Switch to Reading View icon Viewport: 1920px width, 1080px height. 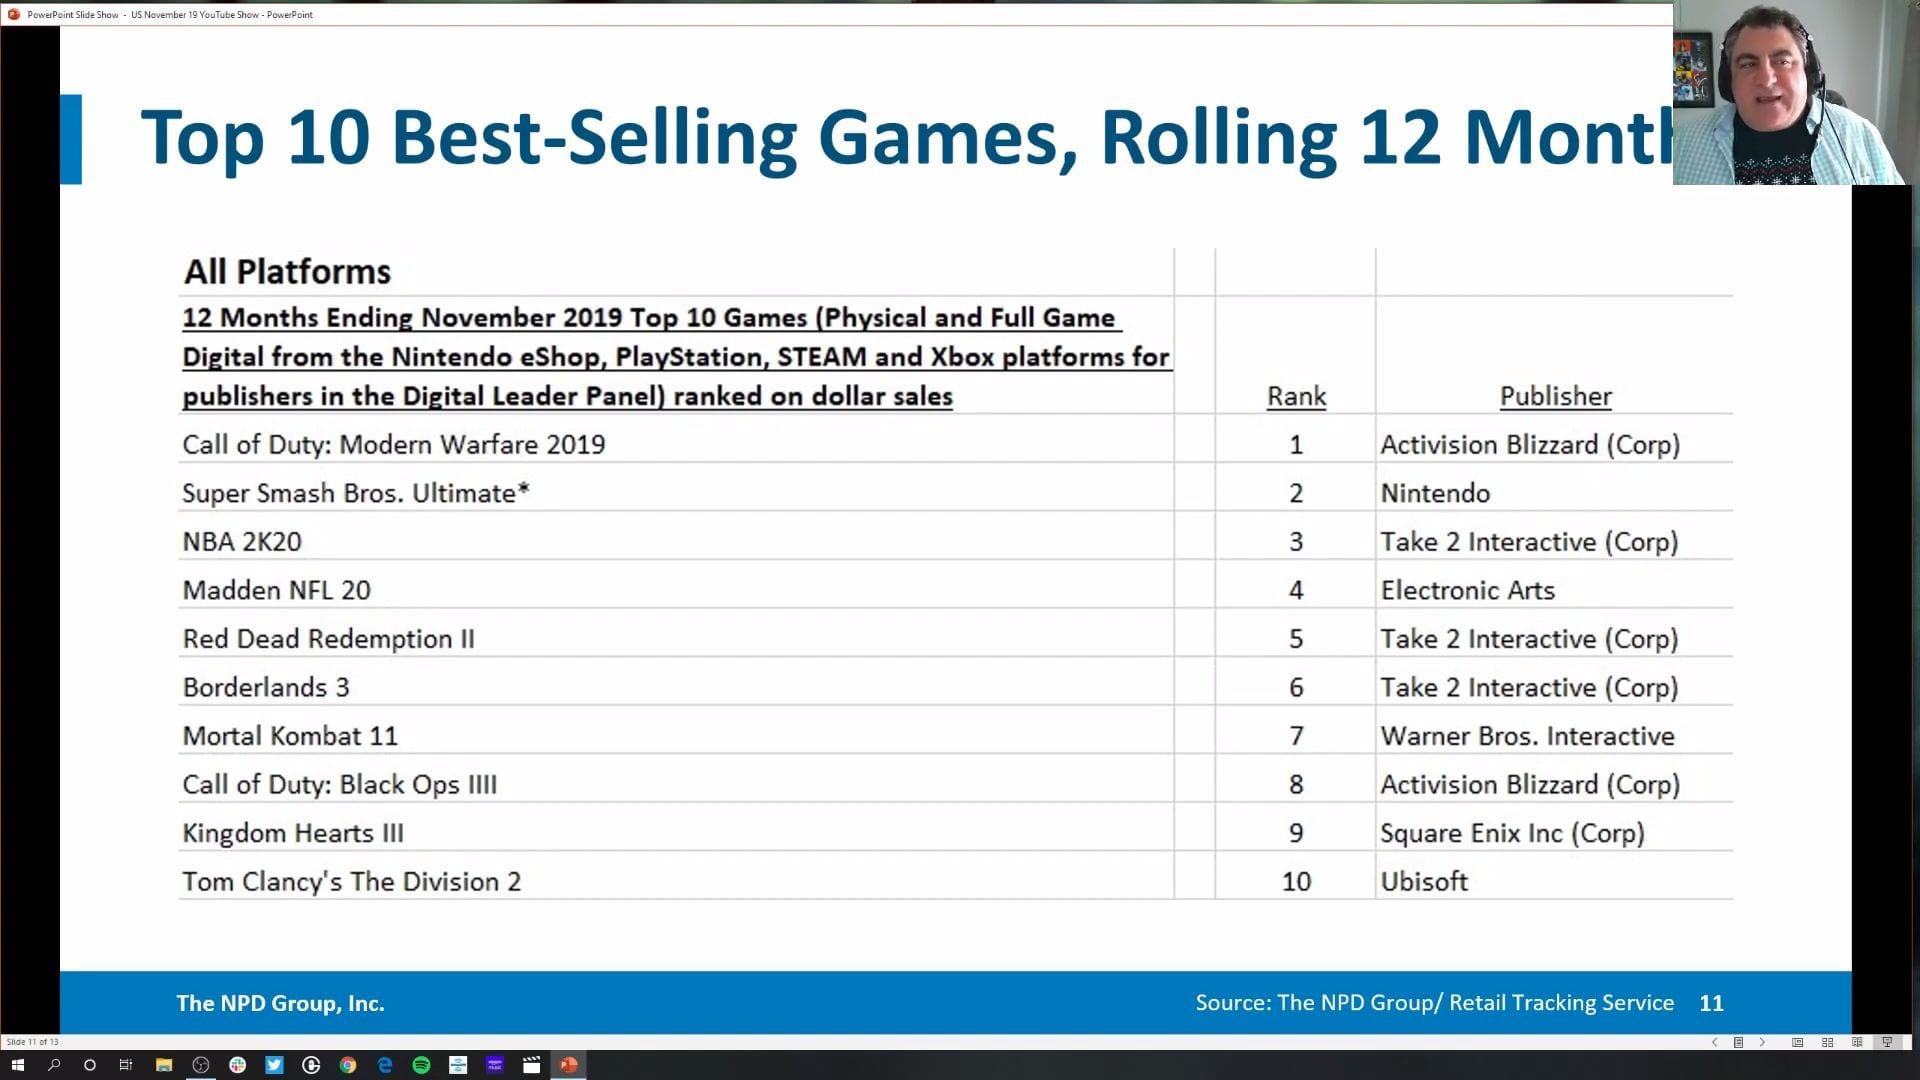click(x=1857, y=1042)
